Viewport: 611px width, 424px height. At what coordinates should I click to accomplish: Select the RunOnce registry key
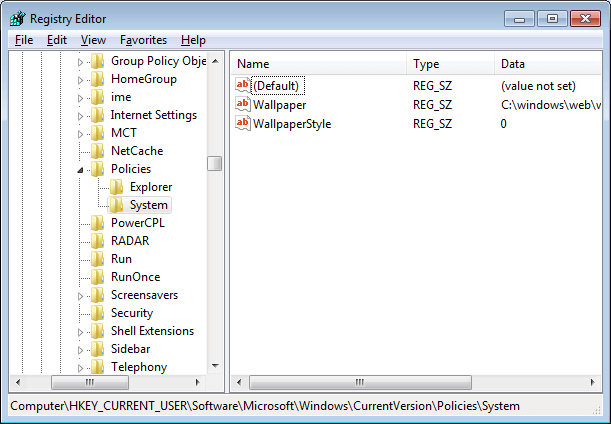[135, 277]
